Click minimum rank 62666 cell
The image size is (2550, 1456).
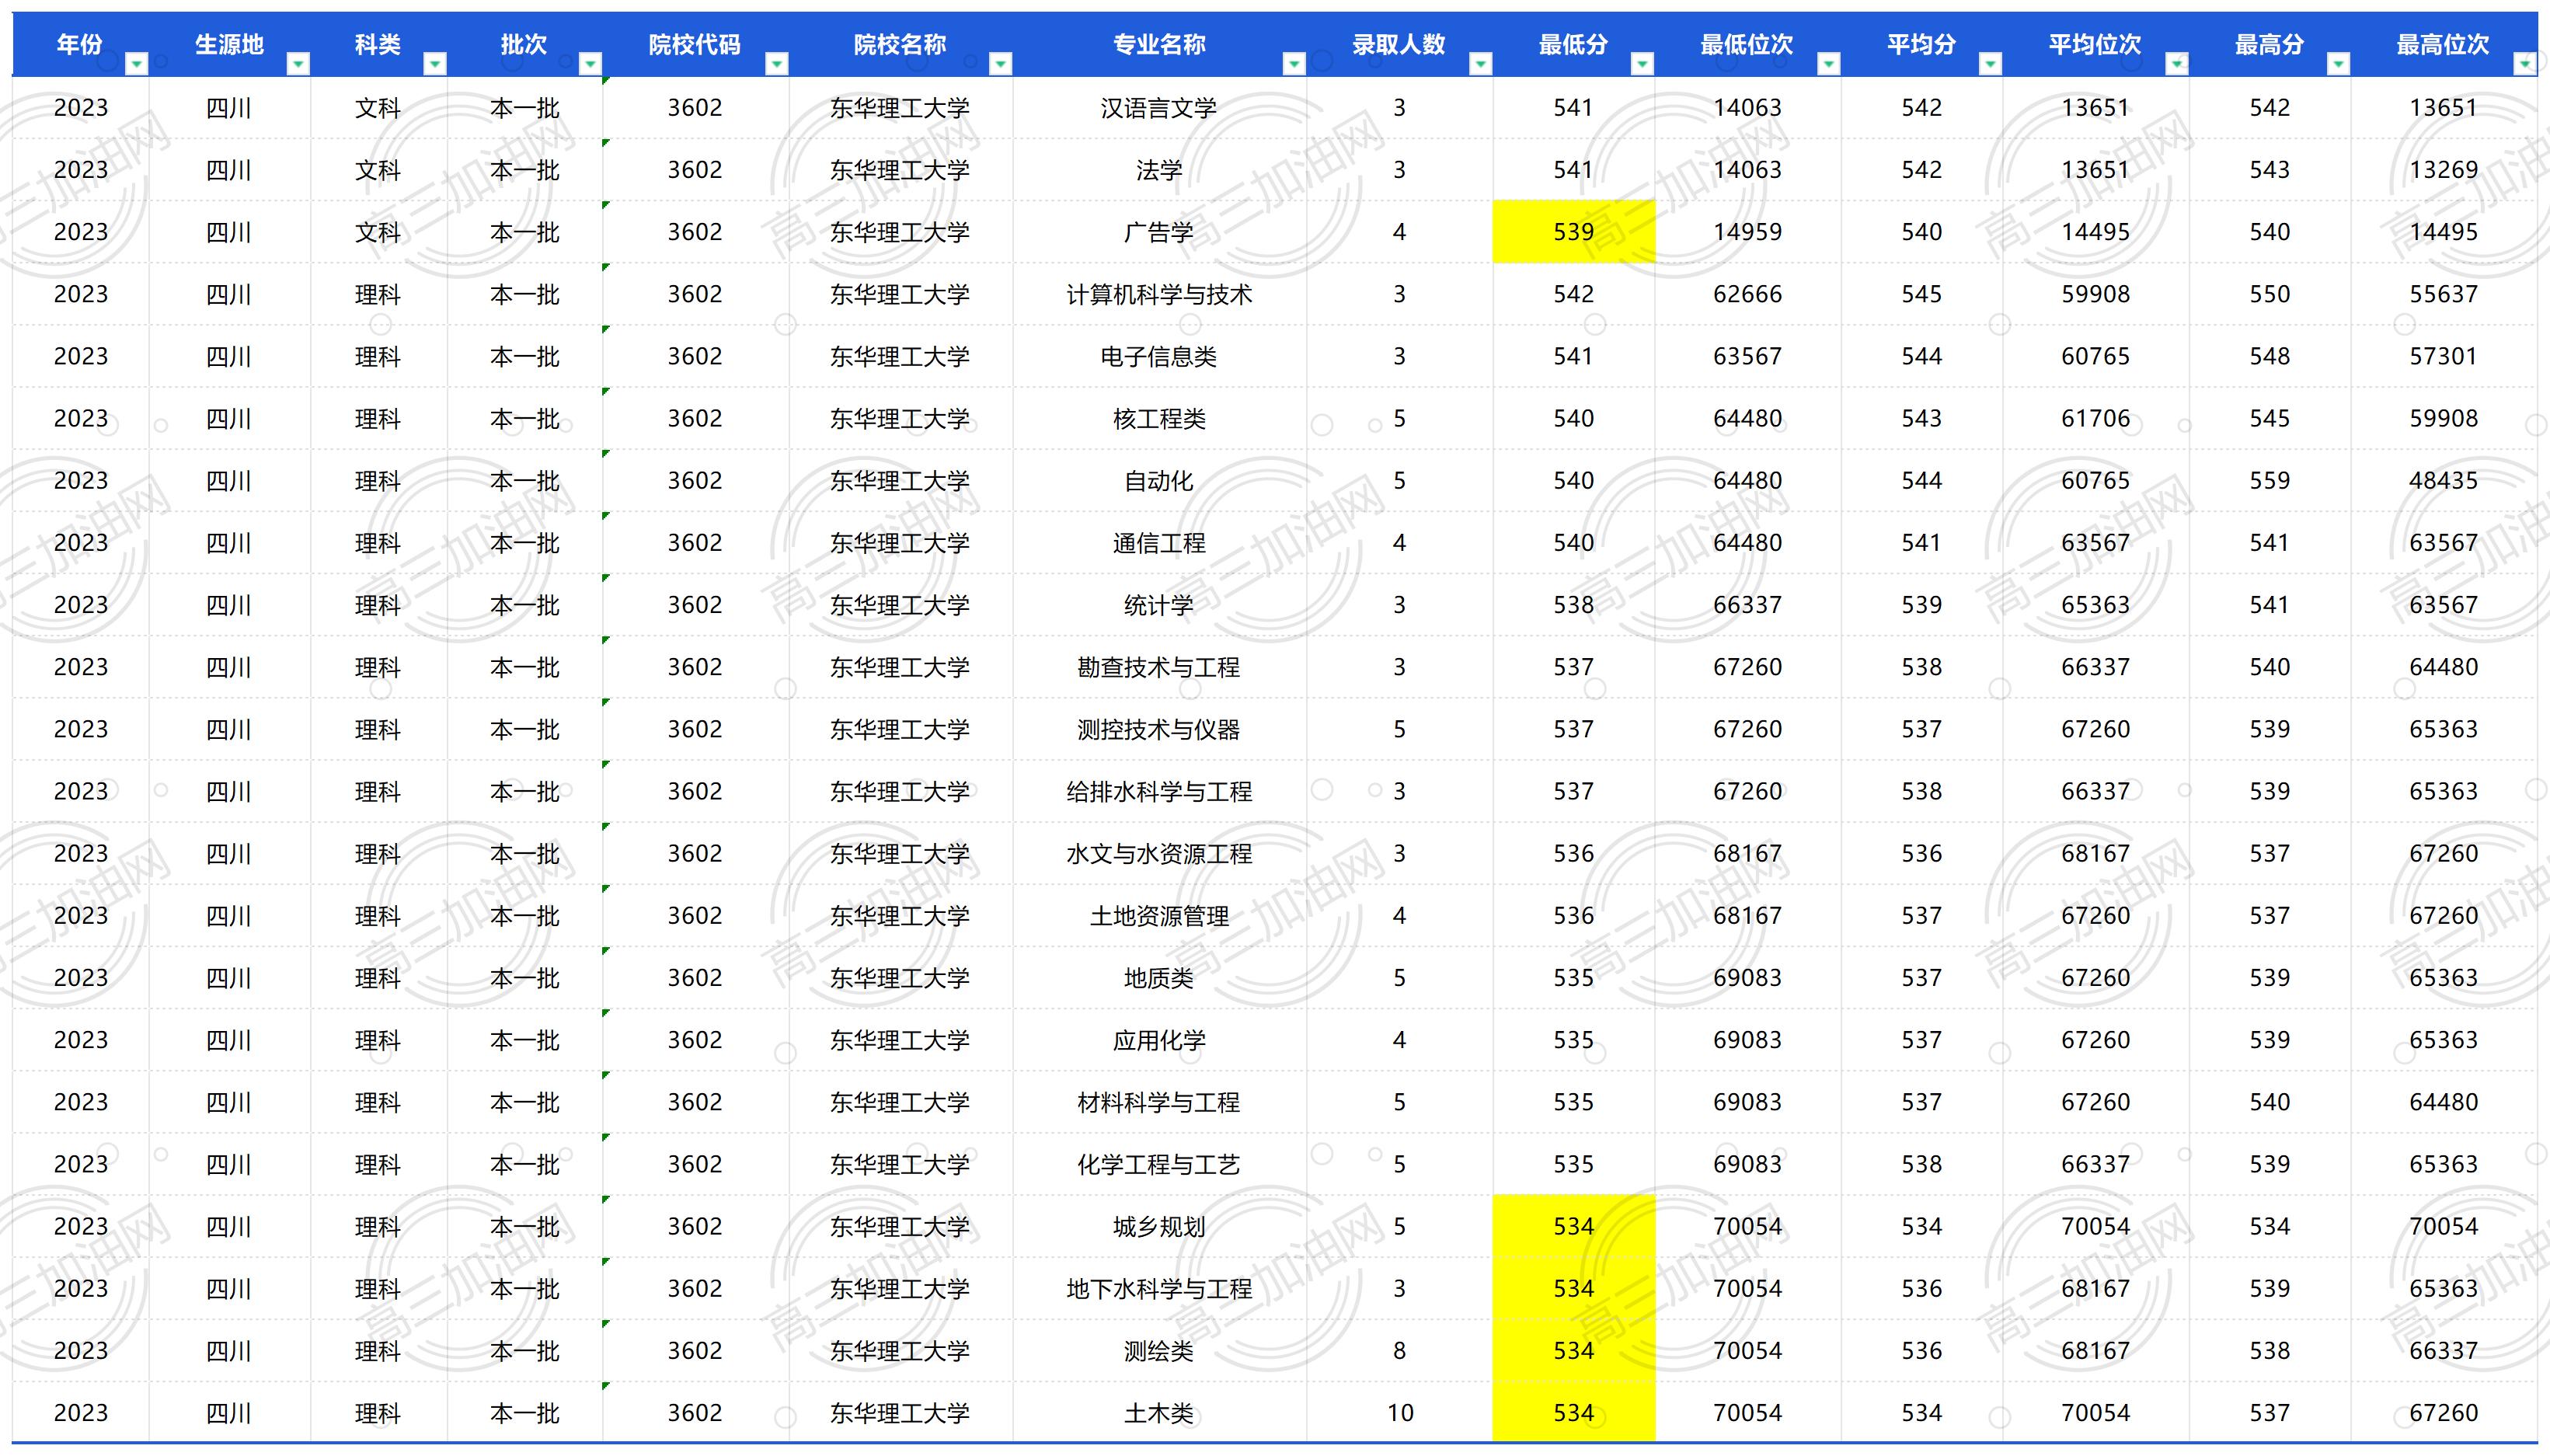point(1747,294)
